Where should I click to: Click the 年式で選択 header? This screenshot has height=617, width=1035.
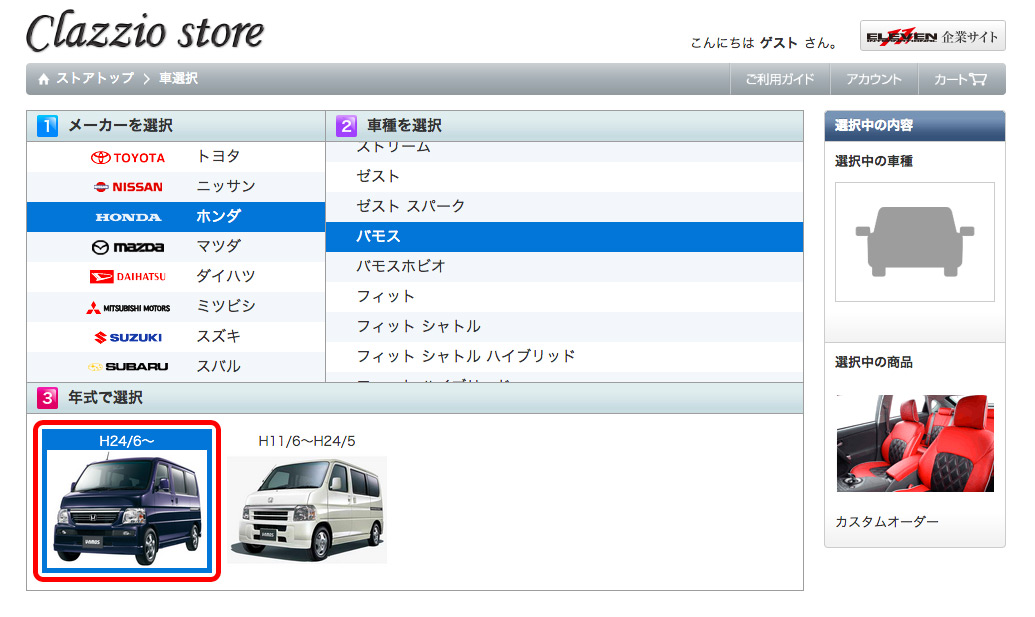[x=106, y=398]
